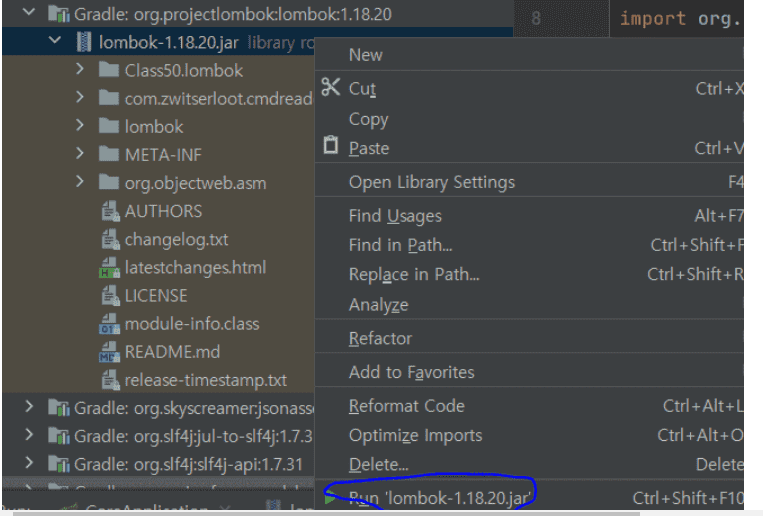763x516 pixels.
Task: Expand the Gradle jsonassert library node
Action: (x=29, y=407)
